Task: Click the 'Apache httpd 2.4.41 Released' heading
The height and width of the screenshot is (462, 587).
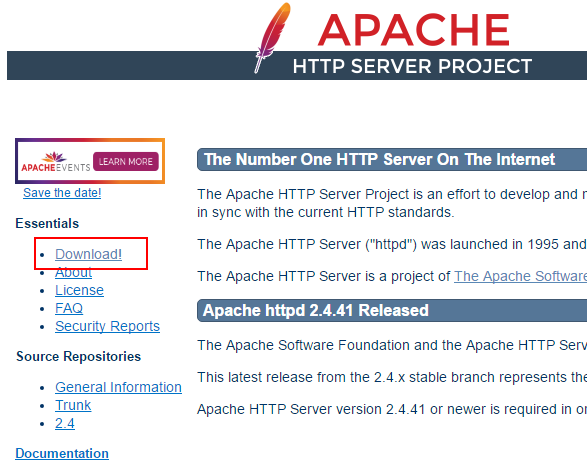Action: (316, 310)
